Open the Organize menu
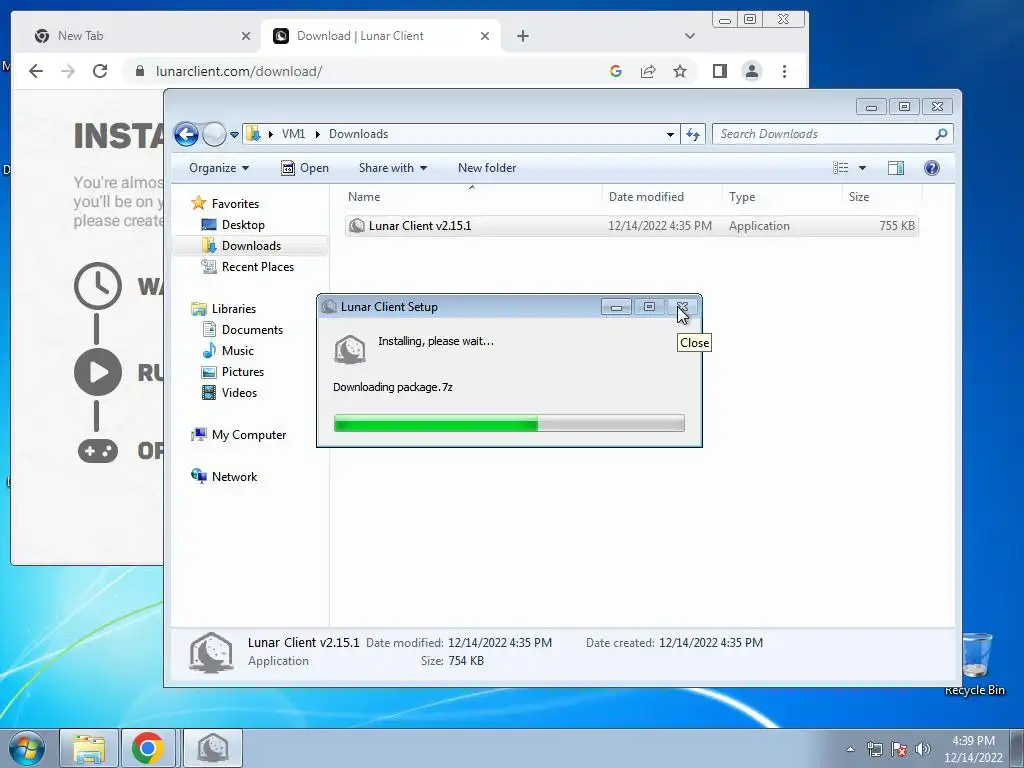Image resolution: width=1024 pixels, height=768 pixels. click(x=219, y=168)
